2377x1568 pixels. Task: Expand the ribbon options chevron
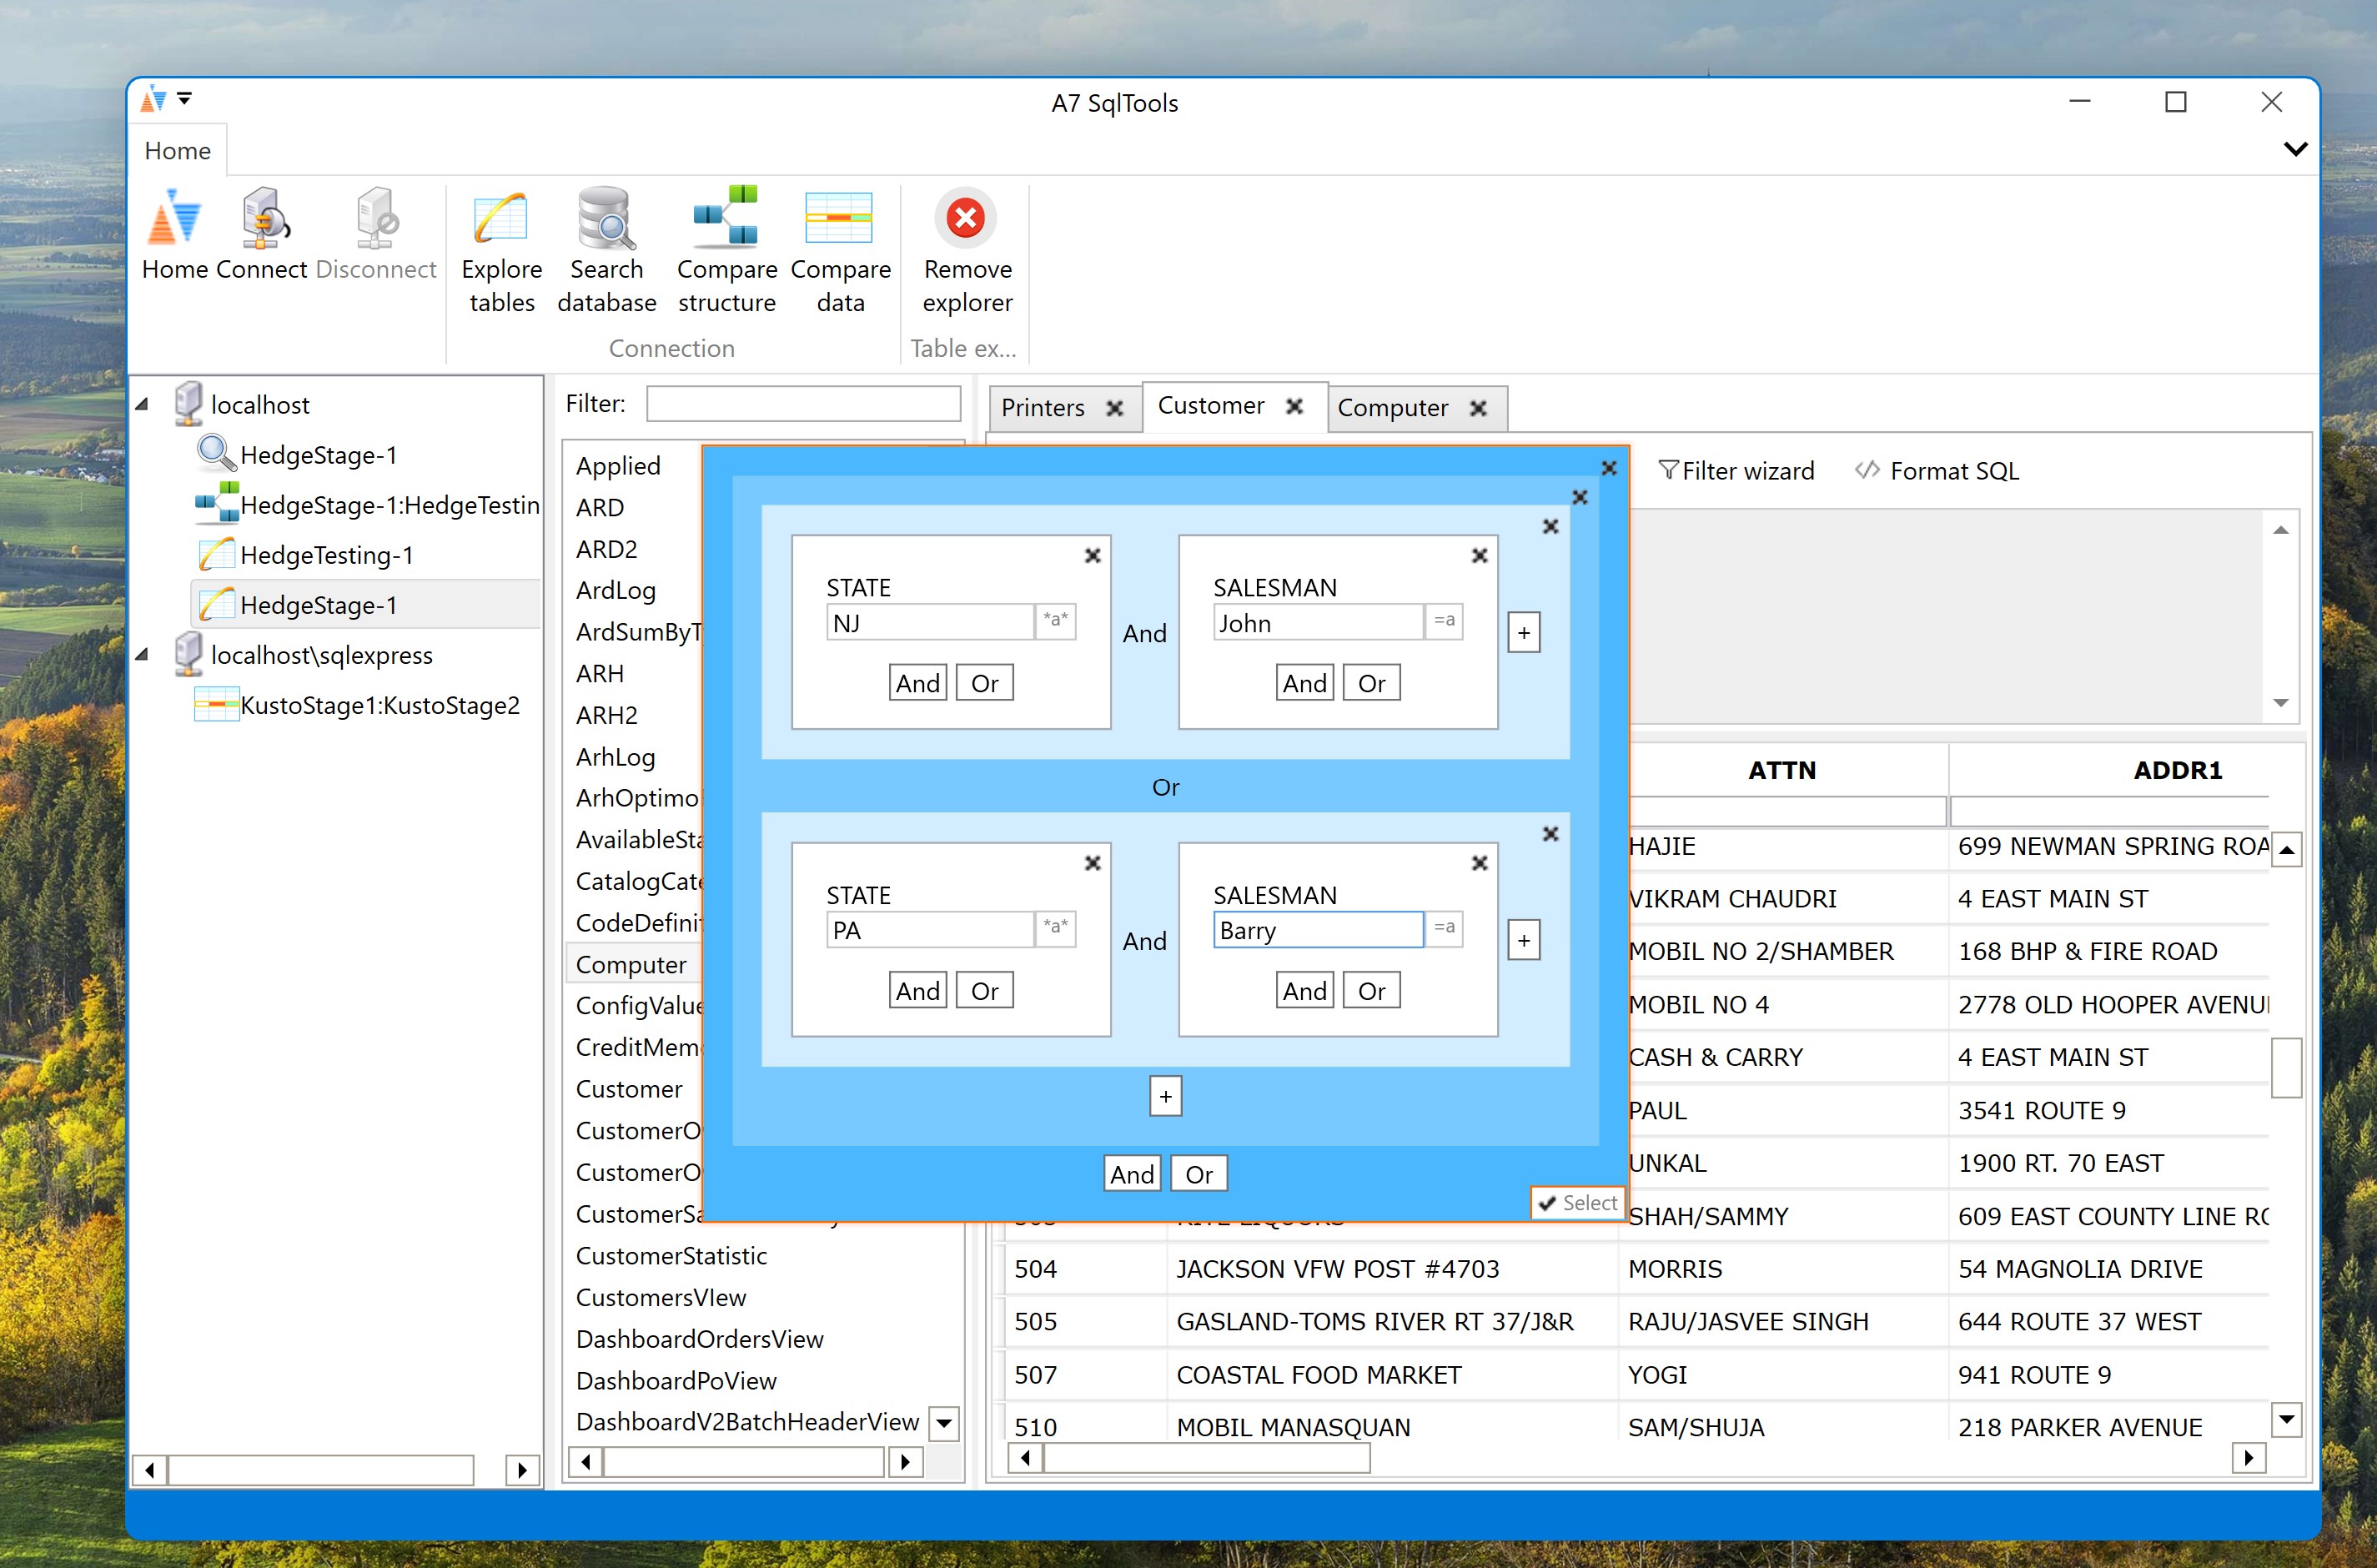[x=2295, y=149]
